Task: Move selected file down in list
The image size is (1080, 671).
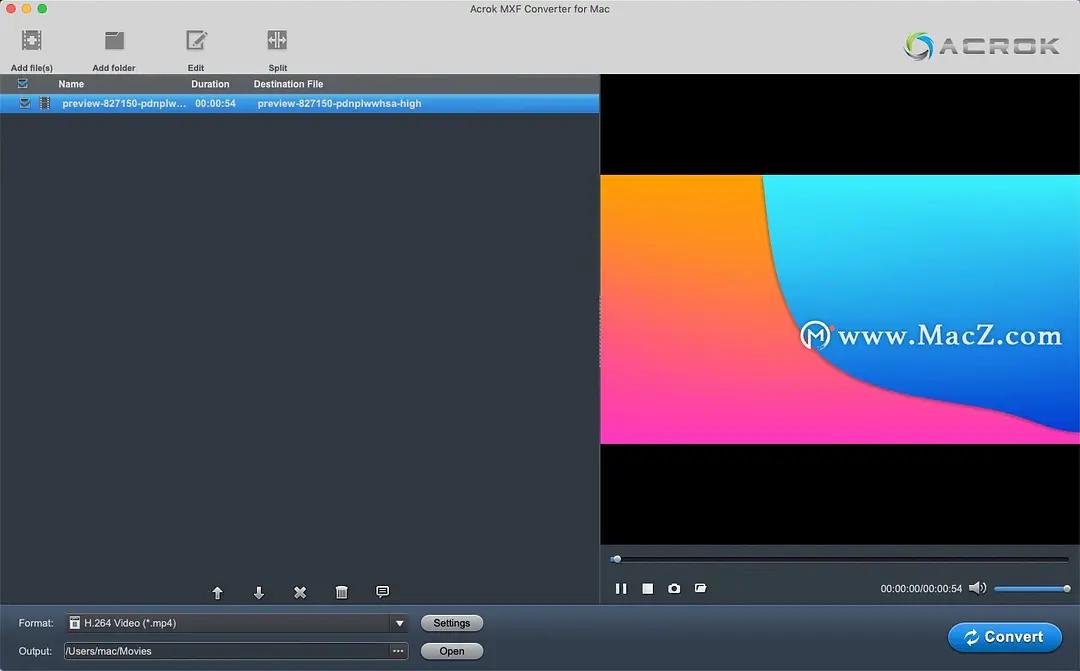Action: tap(259, 593)
